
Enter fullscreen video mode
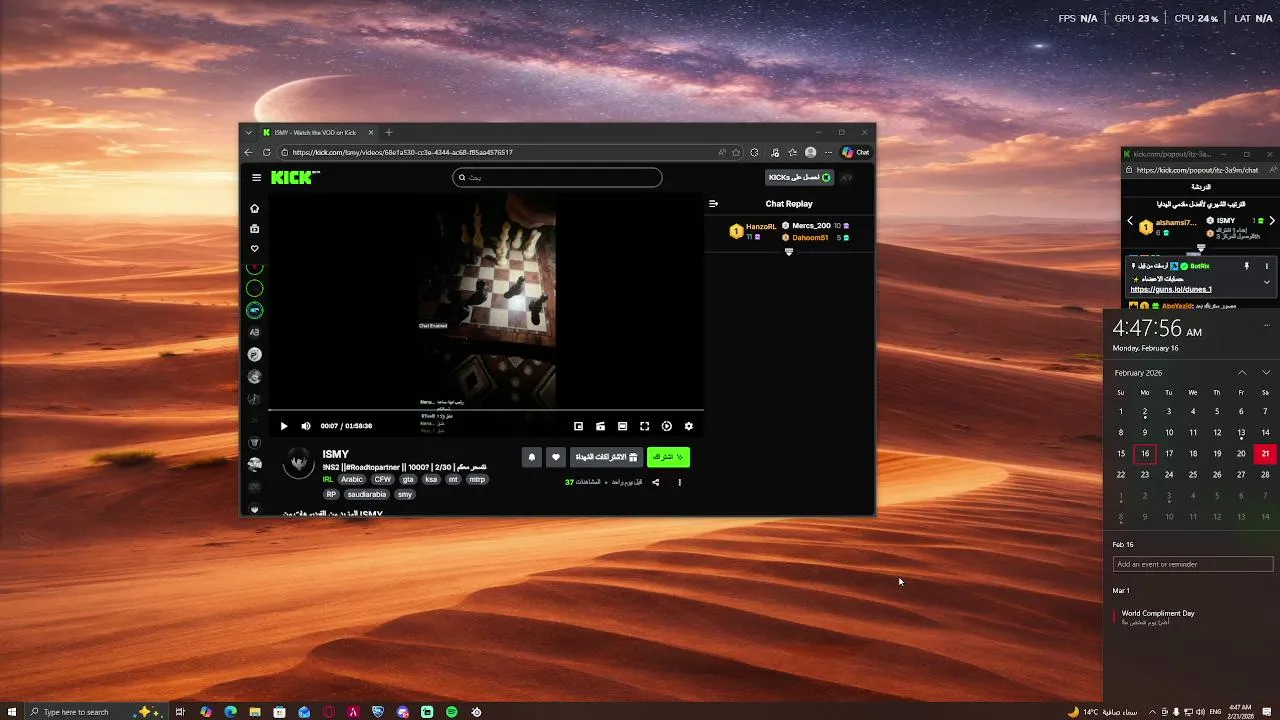pos(644,426)
